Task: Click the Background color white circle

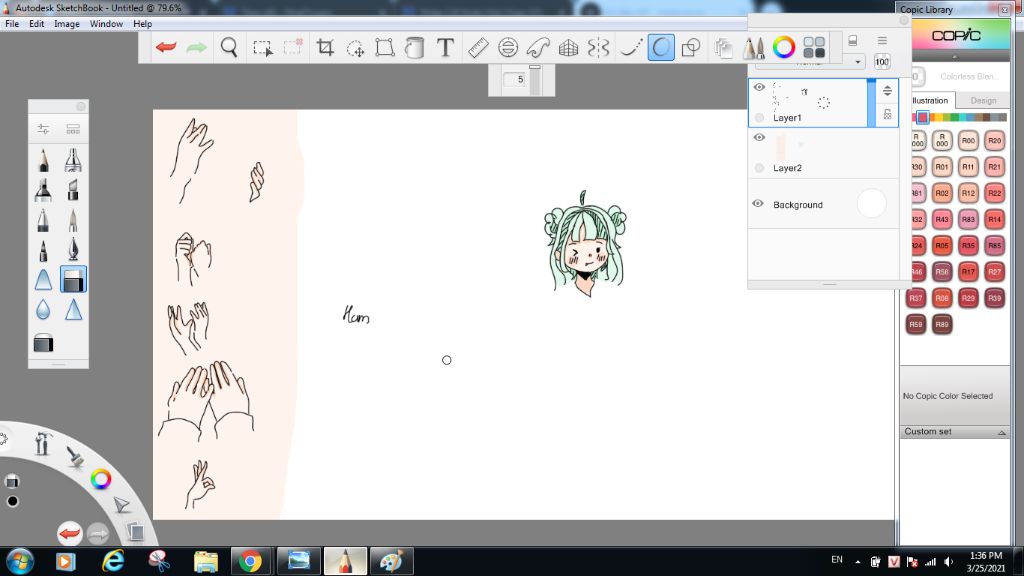Action: click(871, 203)
